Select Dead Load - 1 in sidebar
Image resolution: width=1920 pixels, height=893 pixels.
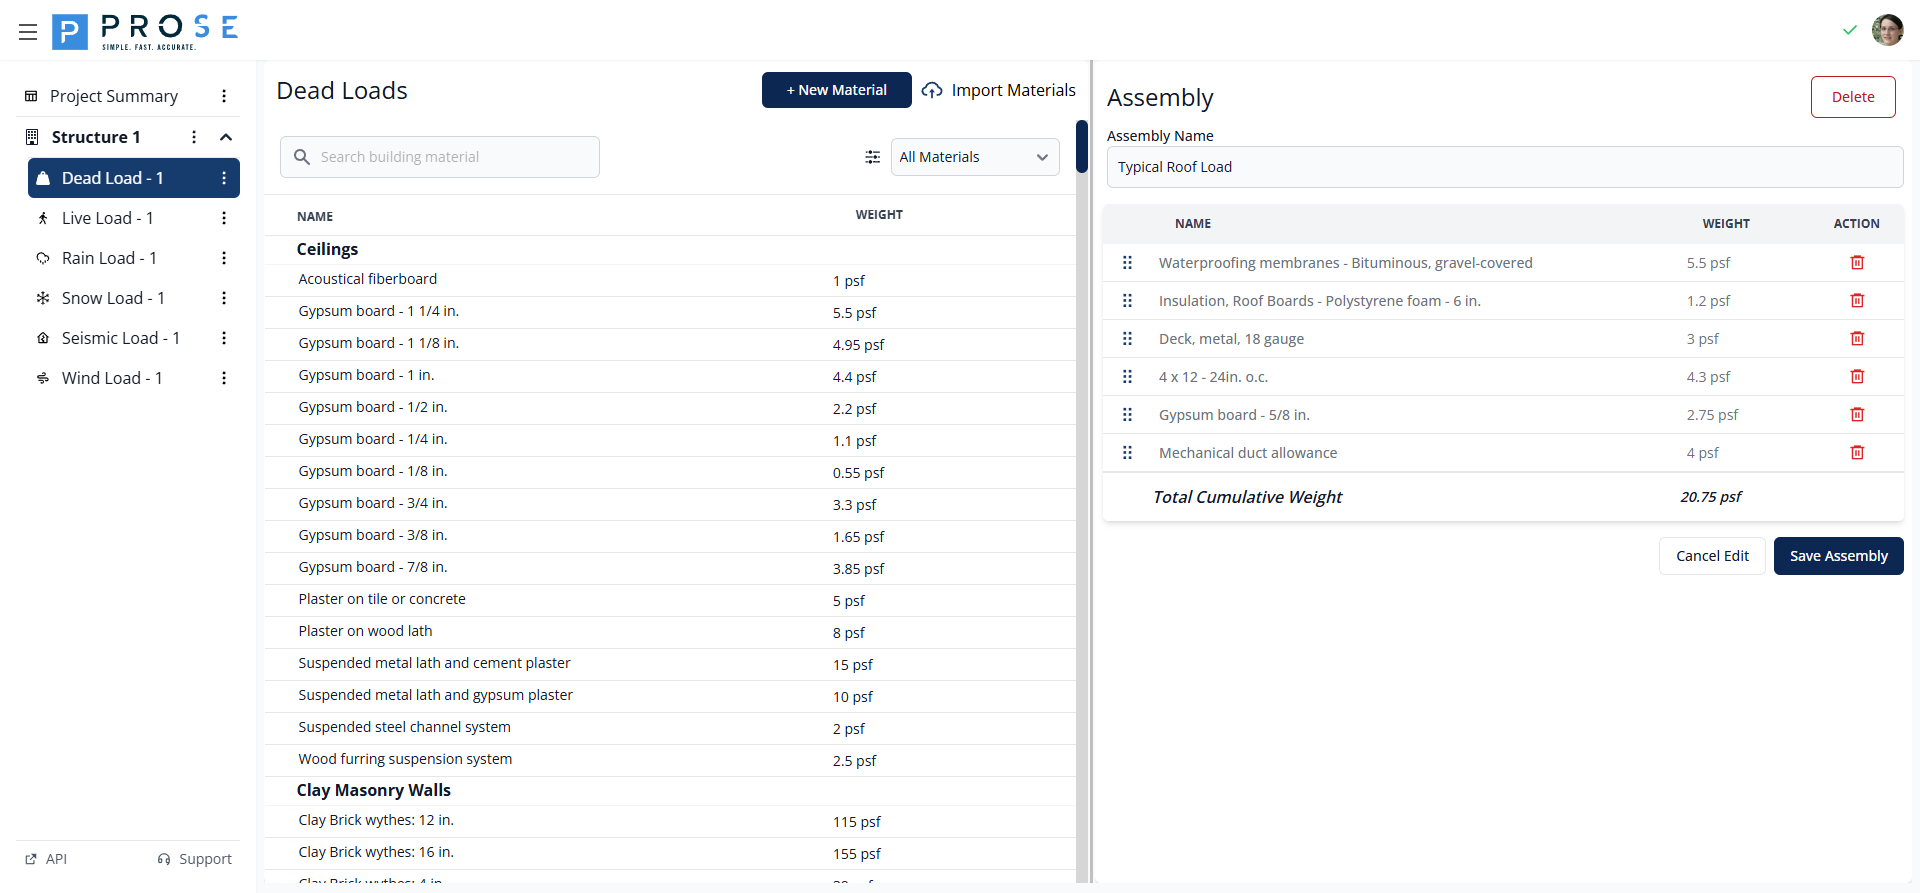click(x=134, y=178)
